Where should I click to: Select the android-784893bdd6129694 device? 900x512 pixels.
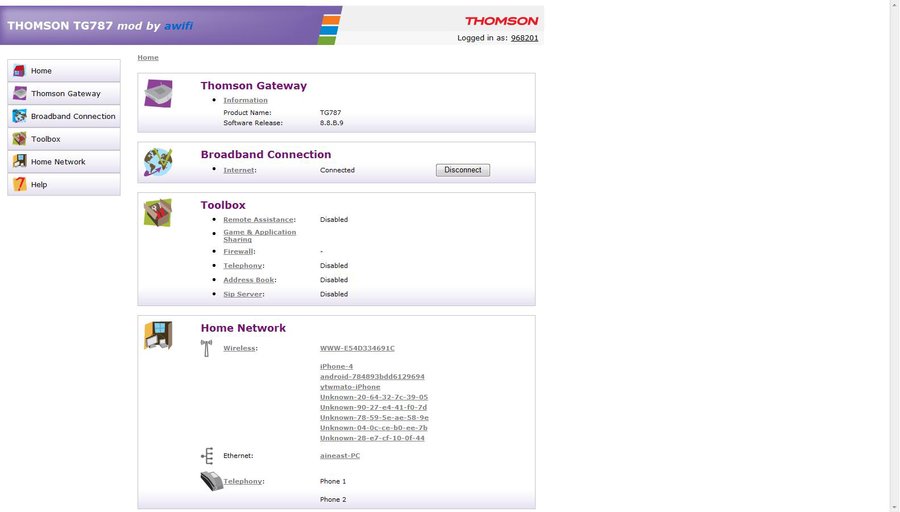pos(372,377)
